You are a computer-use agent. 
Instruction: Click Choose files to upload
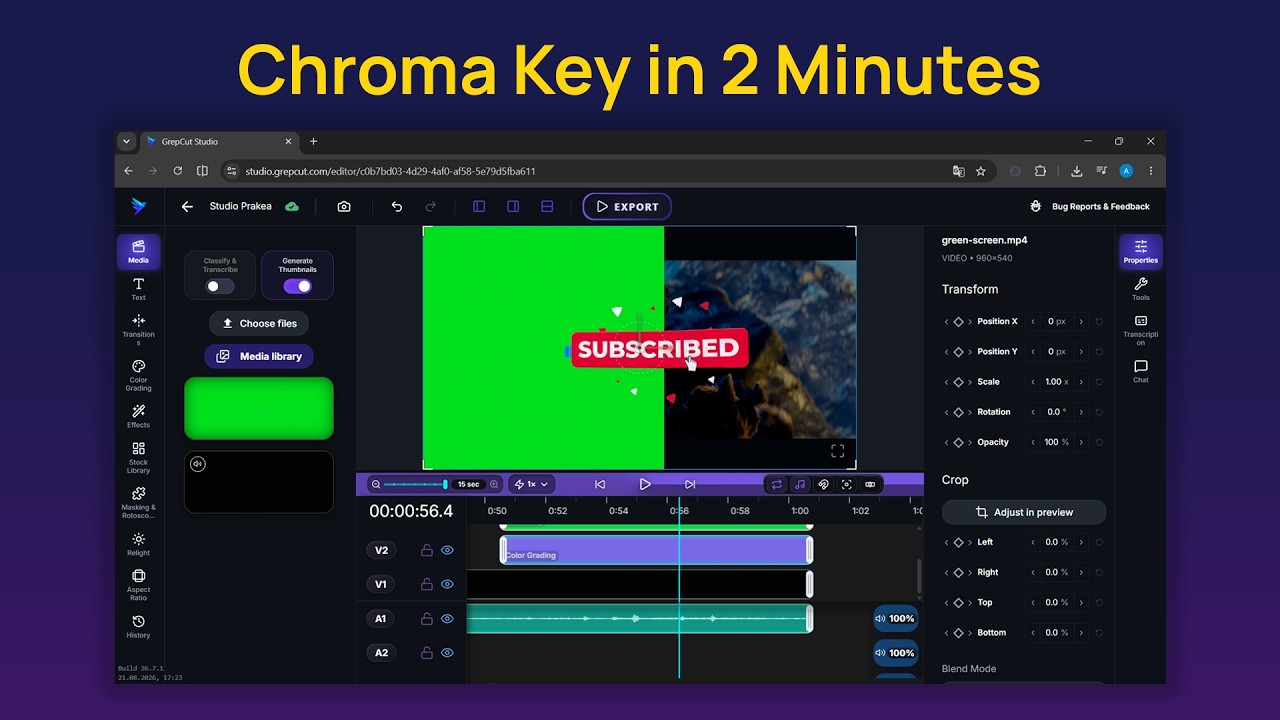pos(259,323)
